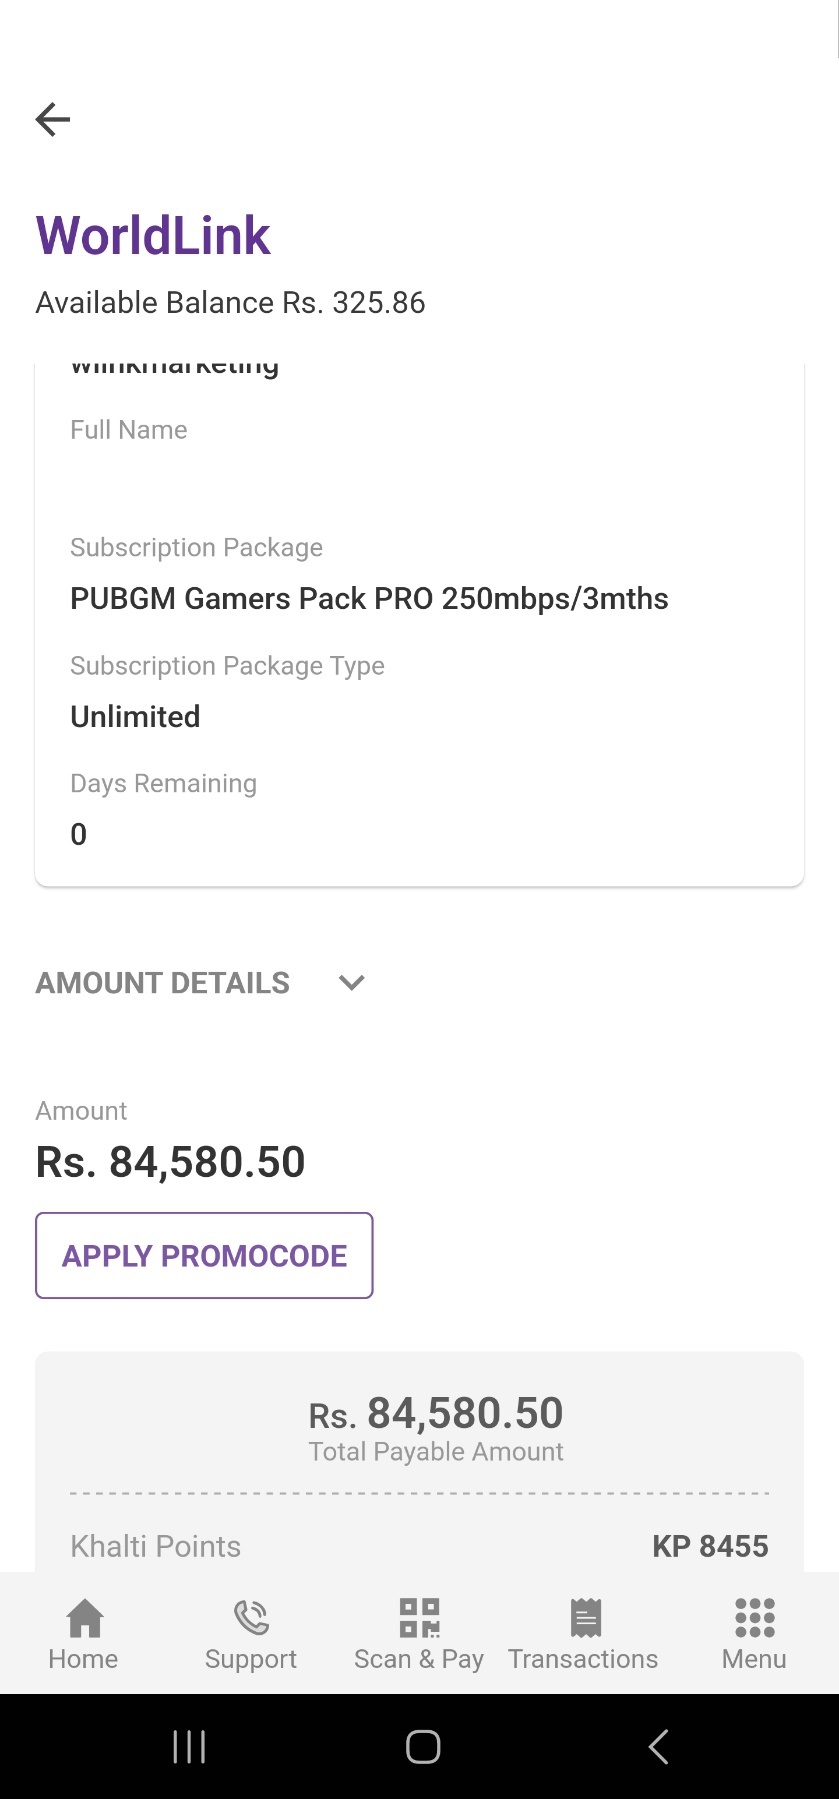Screen dimensions: 839x1799
Task: Tap Android recent apps button
Action: point(189,1747)
